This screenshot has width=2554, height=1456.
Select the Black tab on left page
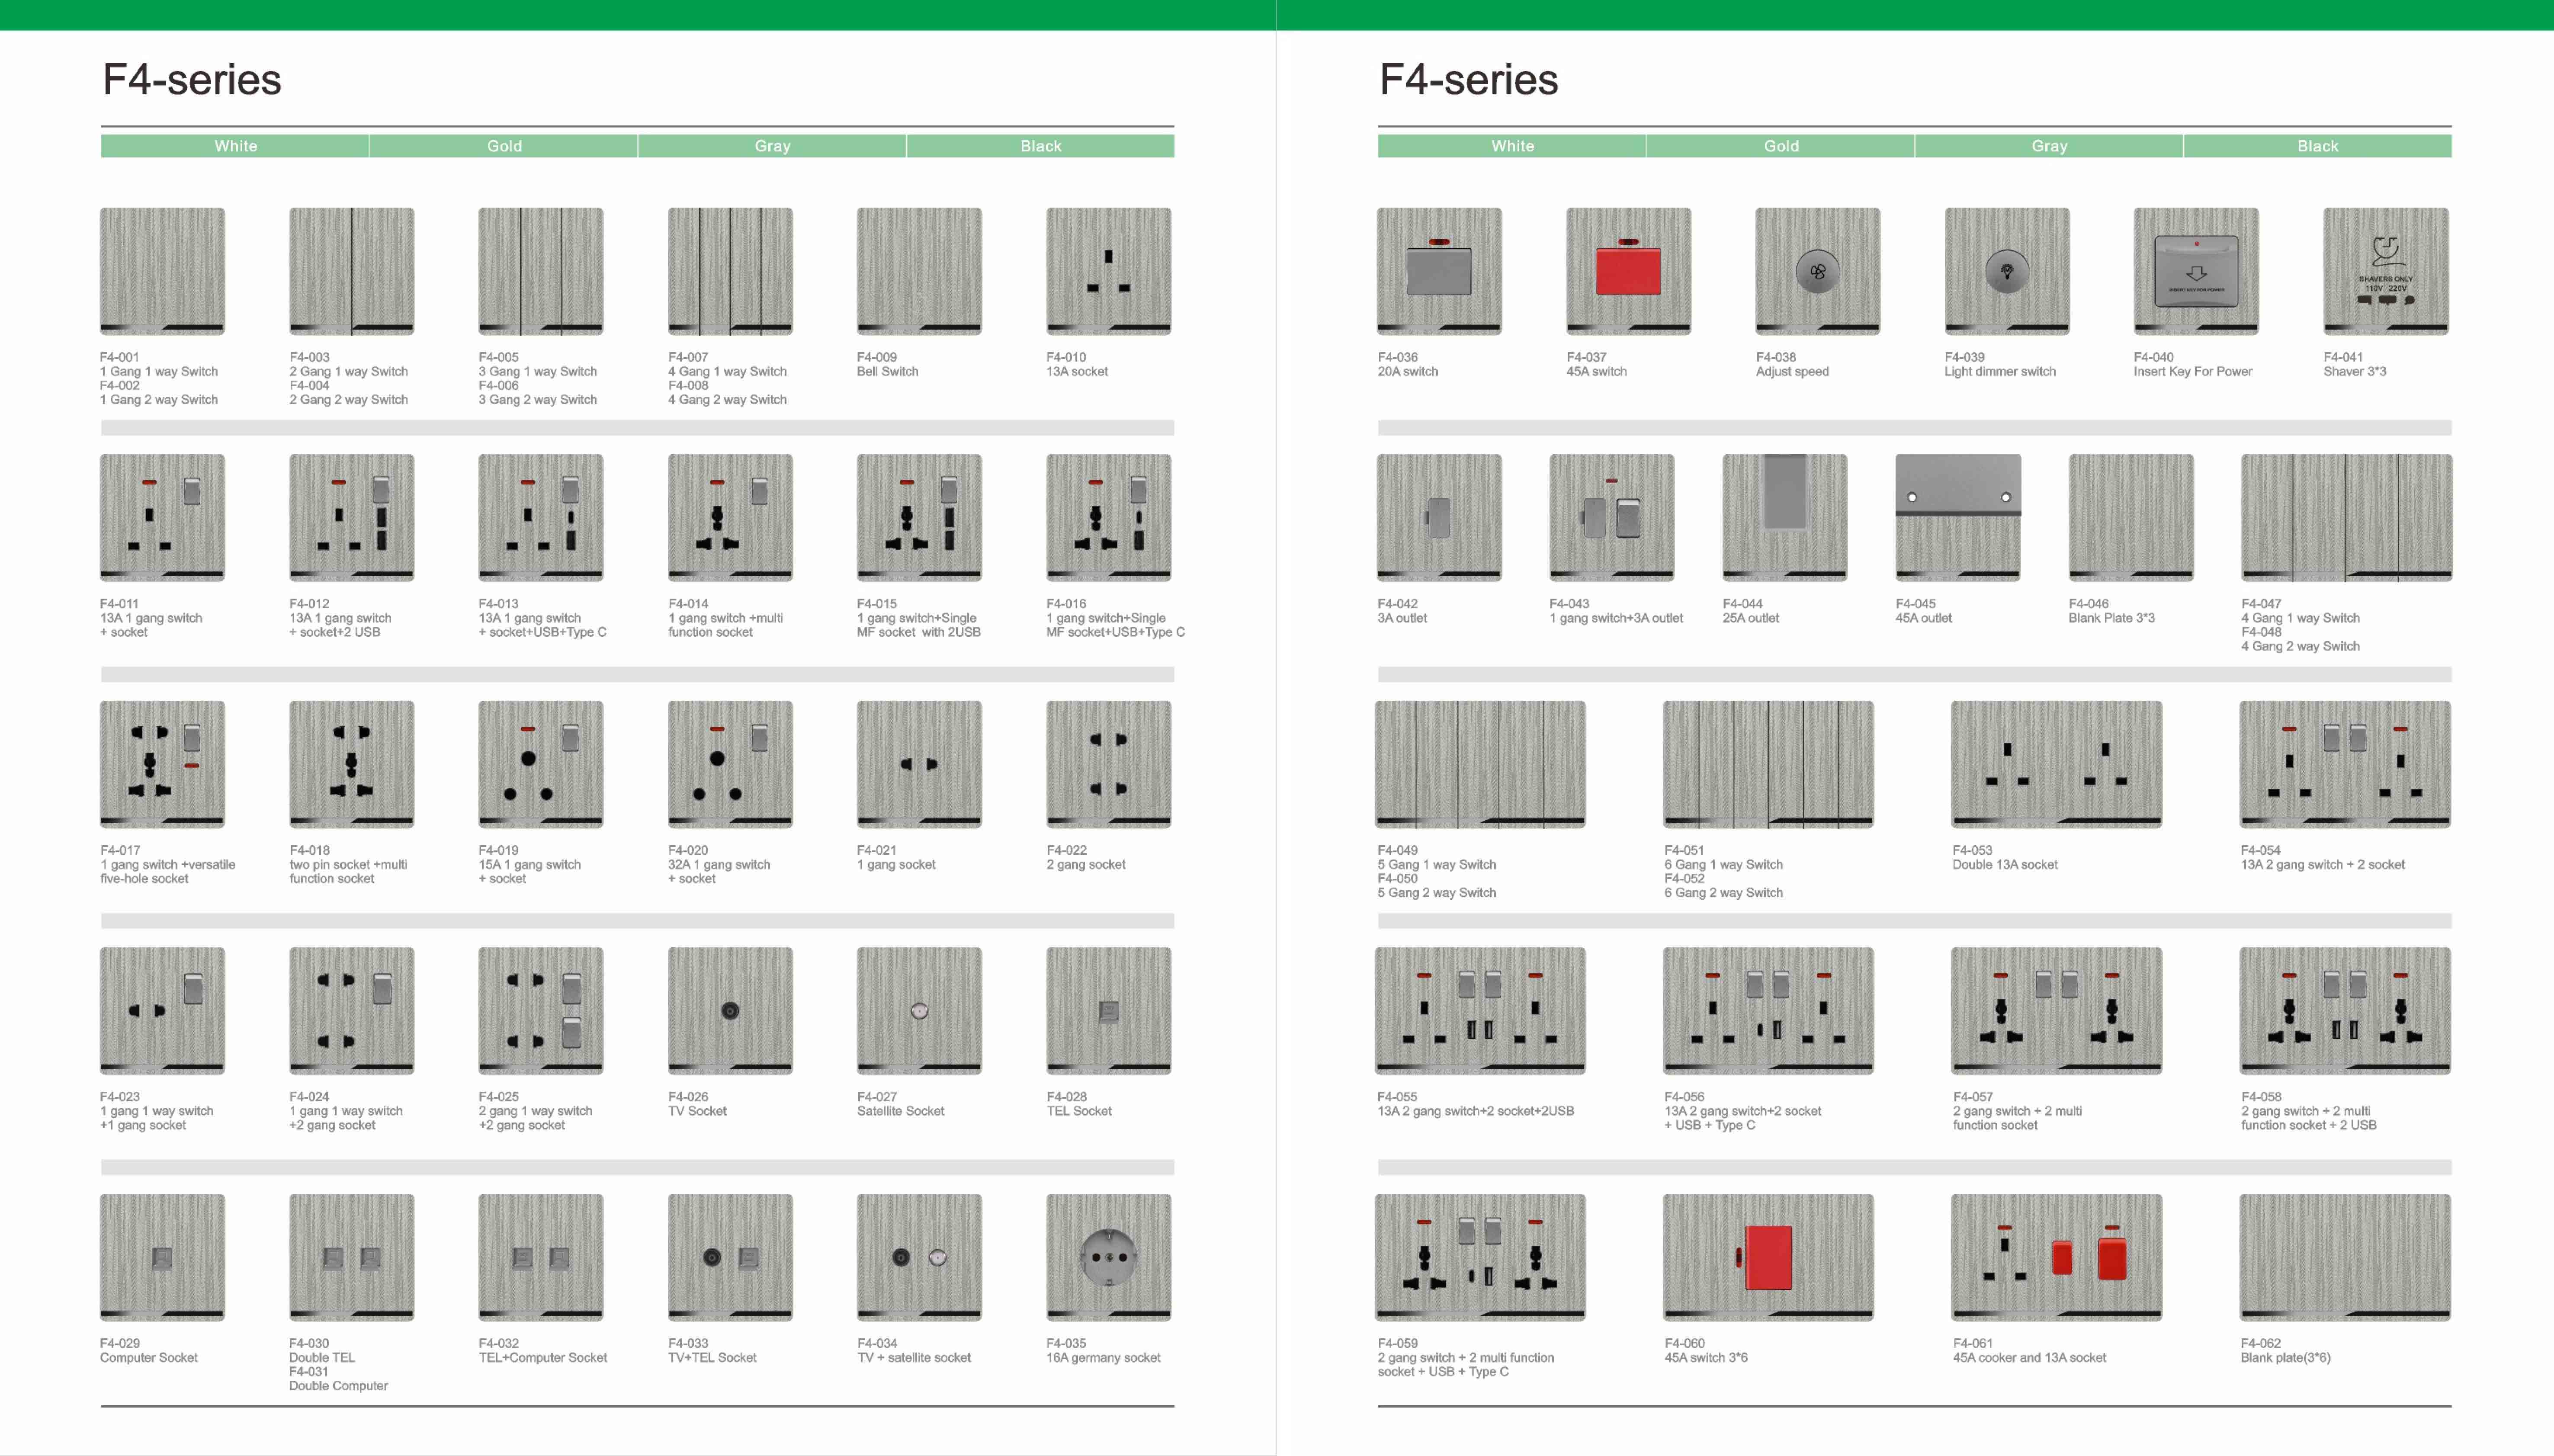[1041, 146]
